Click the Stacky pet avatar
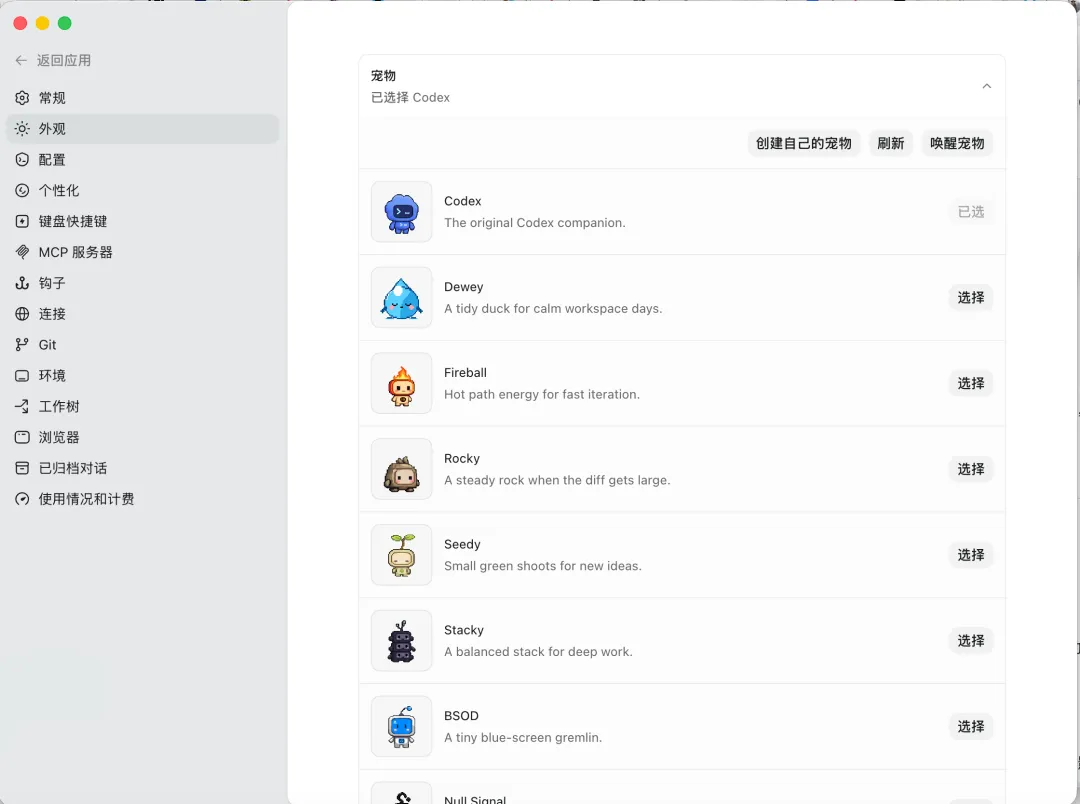Viewport: 1080px width, 804px height. click(x=402, y=641)
